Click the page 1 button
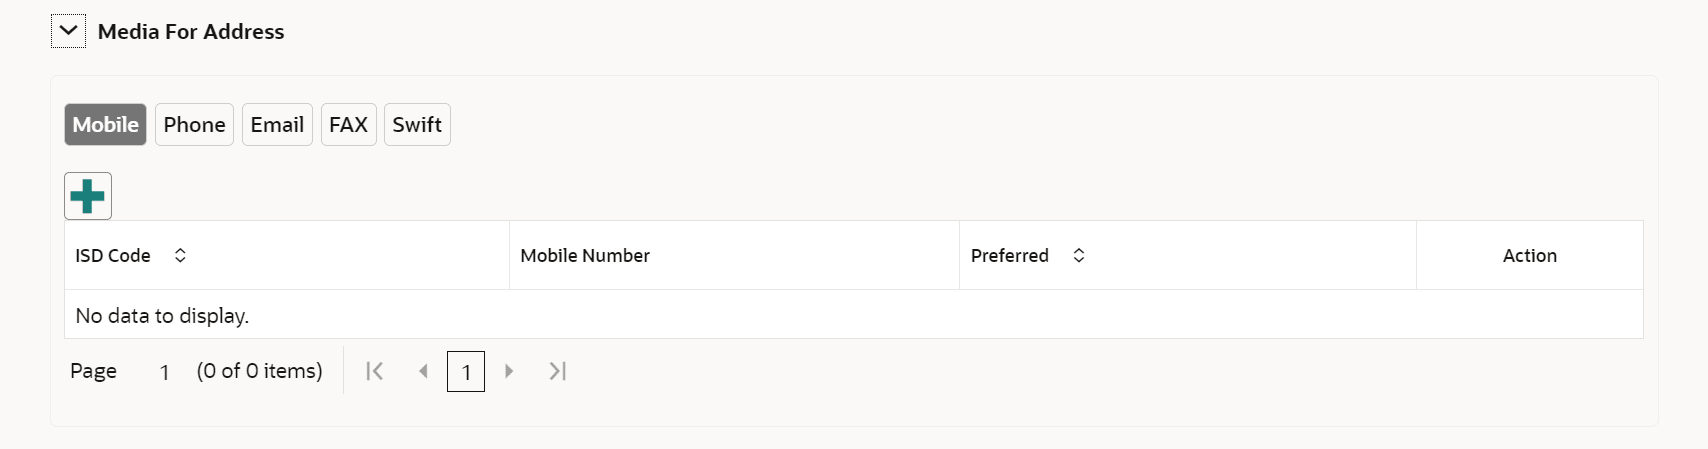The width and height of the screenshot is (1708, 449). pyautogui.click(x=466, y=372)
